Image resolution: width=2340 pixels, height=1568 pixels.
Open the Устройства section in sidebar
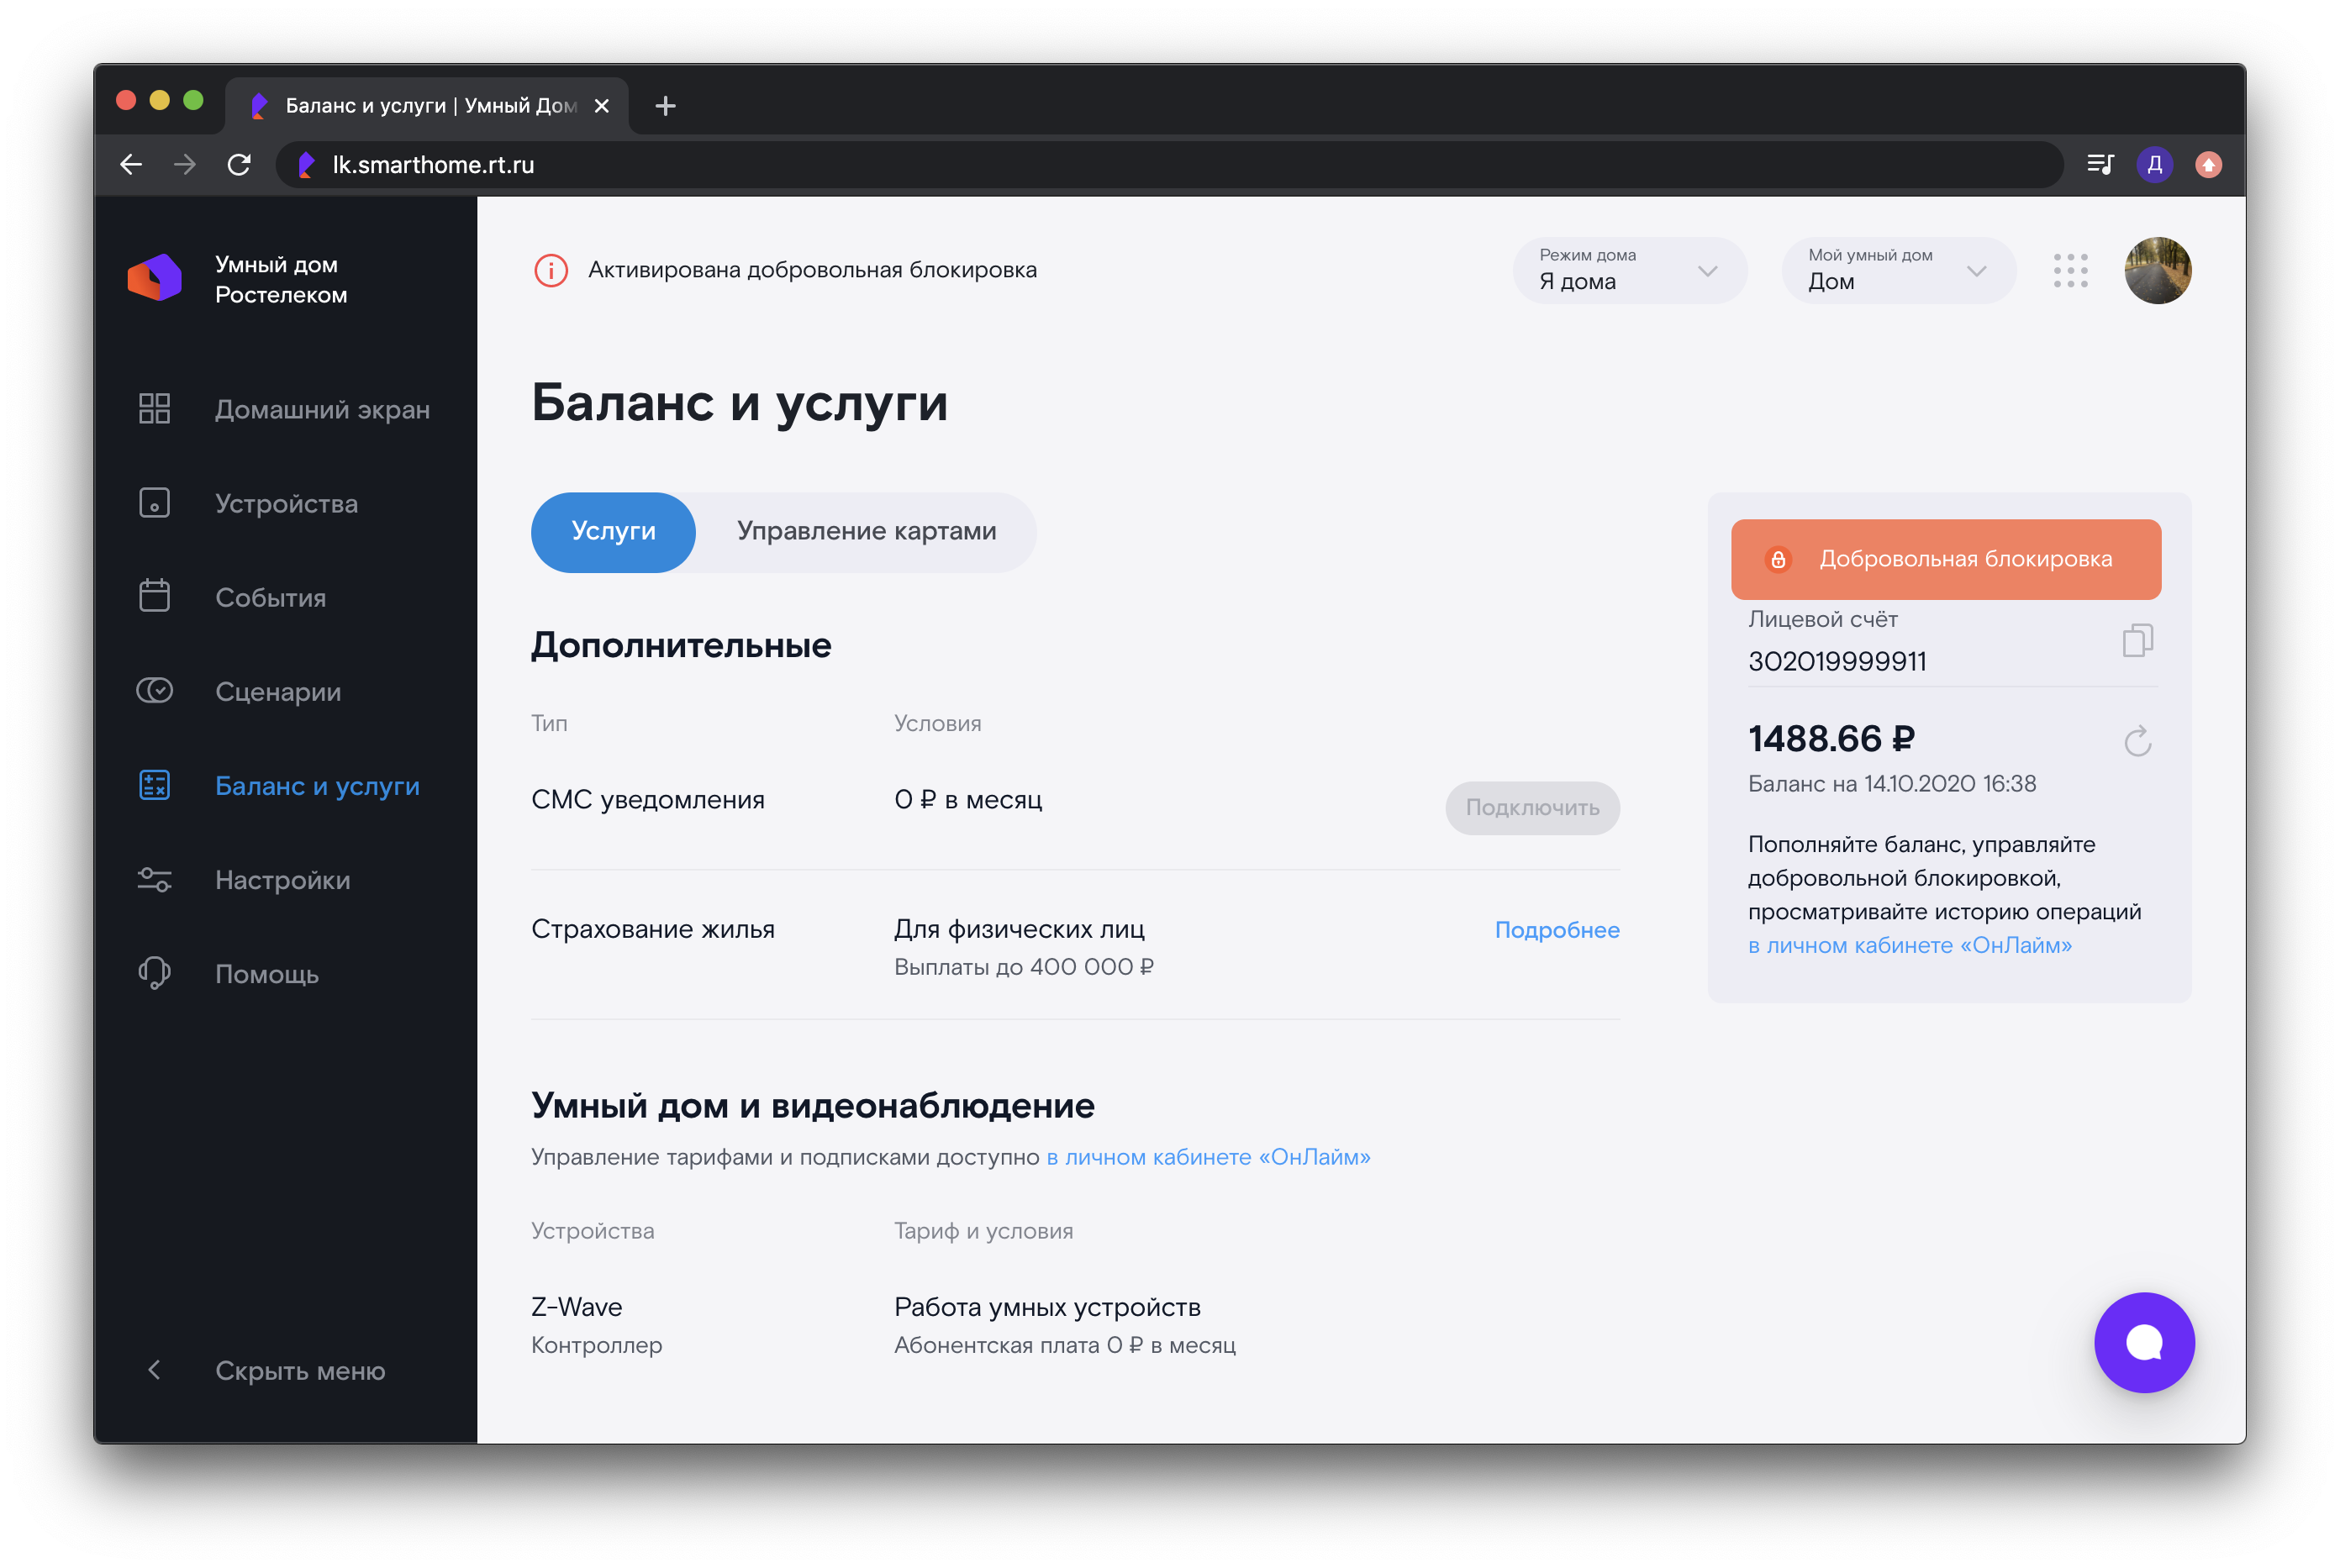(x=286, y=503)
